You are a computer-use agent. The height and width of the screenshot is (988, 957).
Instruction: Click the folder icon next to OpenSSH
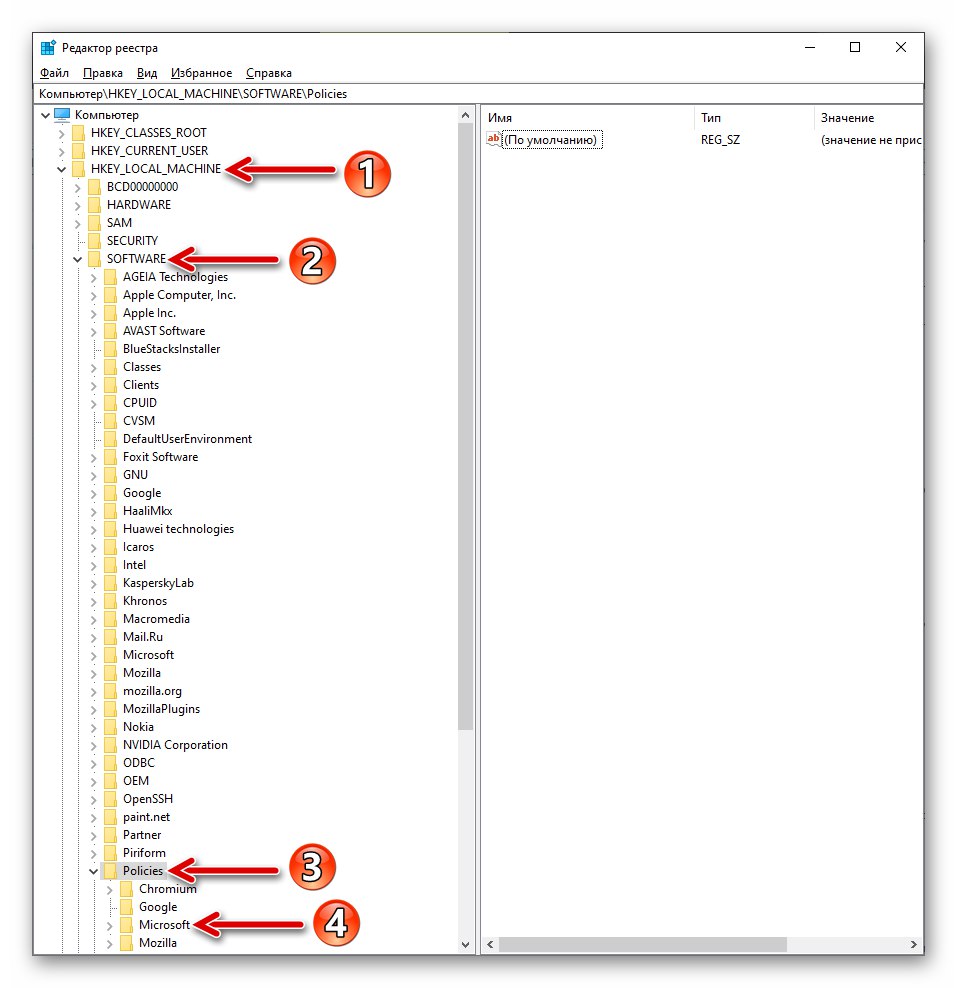tap(111, 799)
